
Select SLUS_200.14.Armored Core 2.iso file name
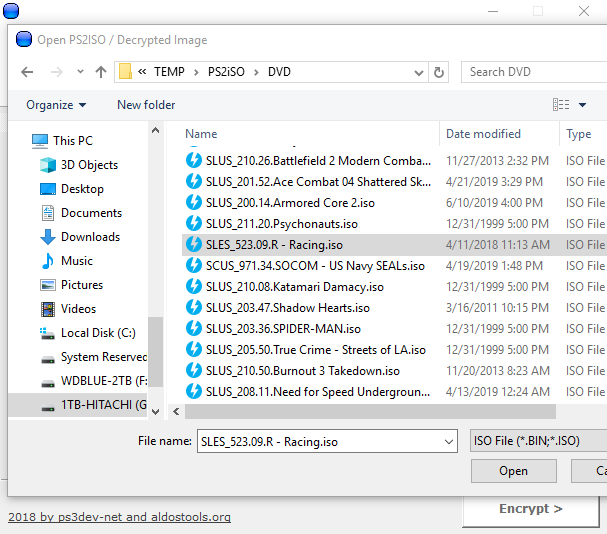click(x=290, y=203)
